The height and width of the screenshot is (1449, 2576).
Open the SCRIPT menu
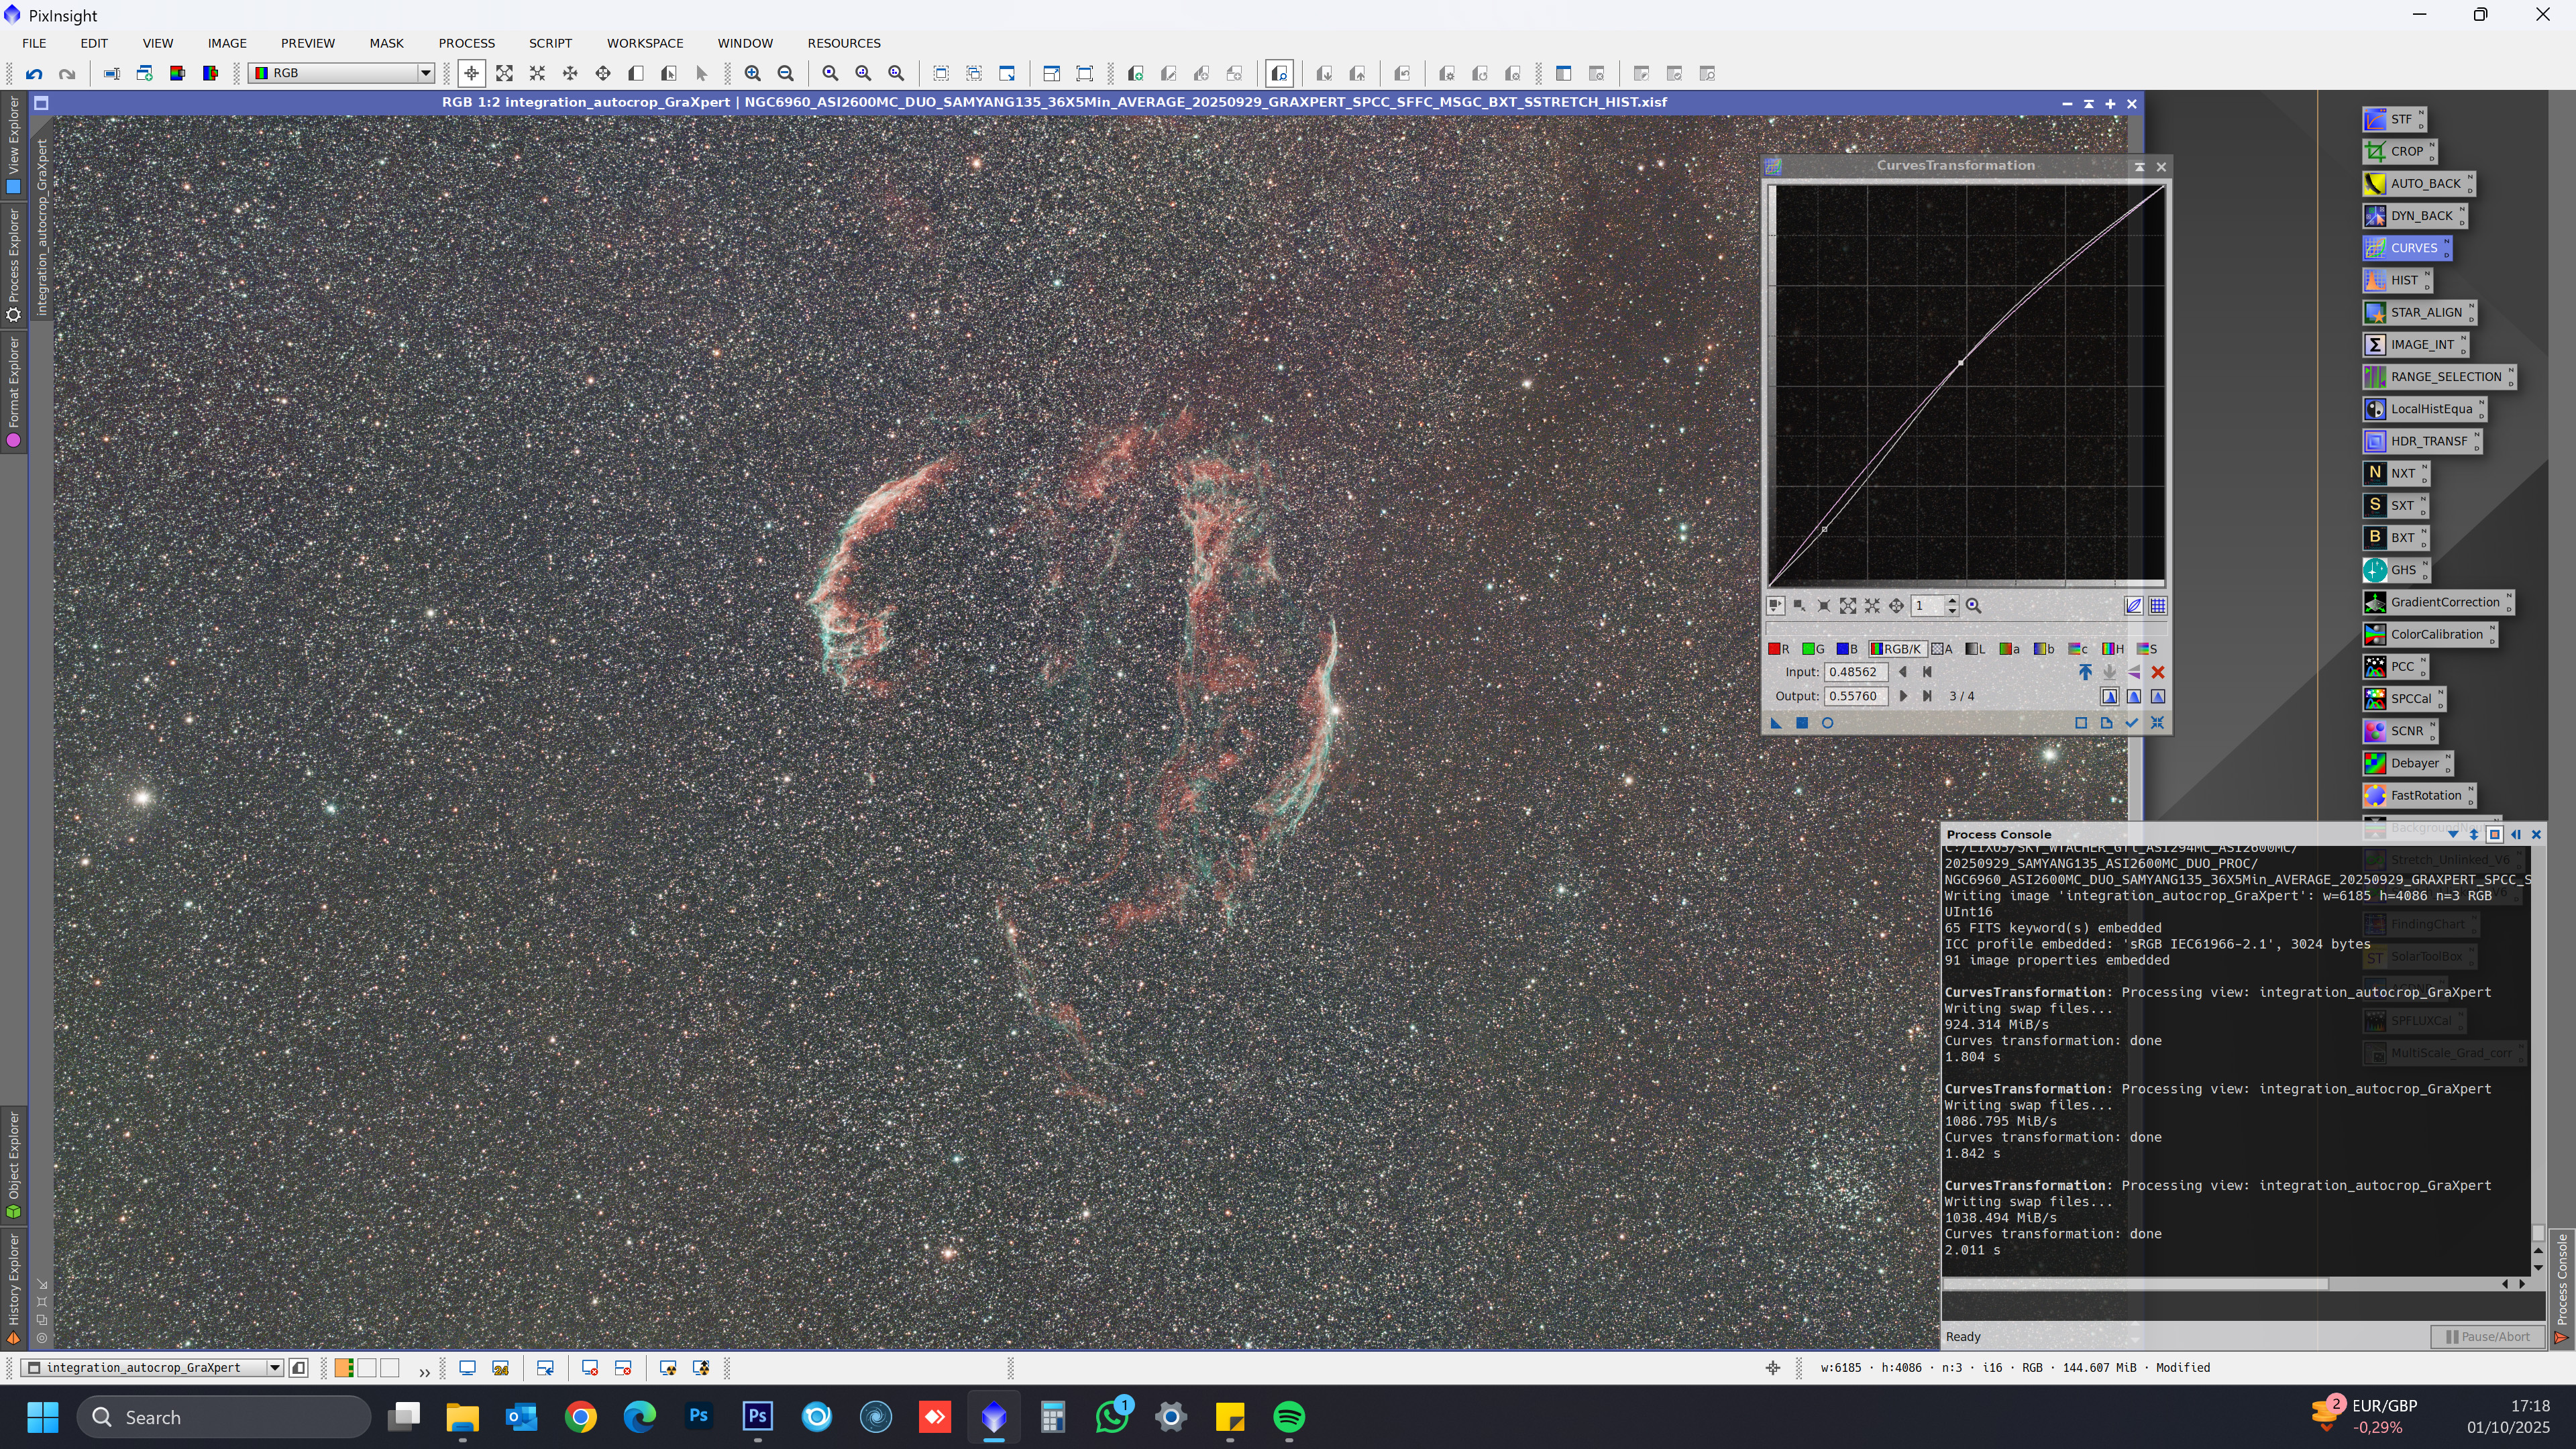pos(550,43)
